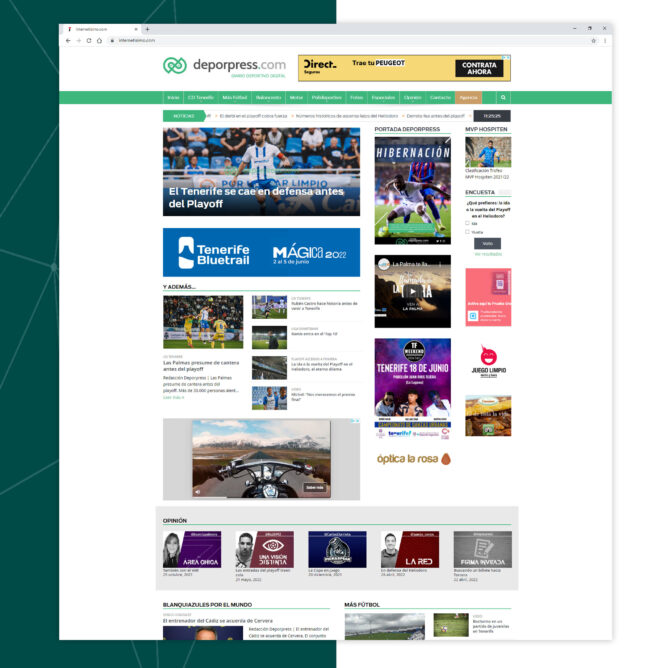
Task: Play the La Palma video
Action: [412, 291]
